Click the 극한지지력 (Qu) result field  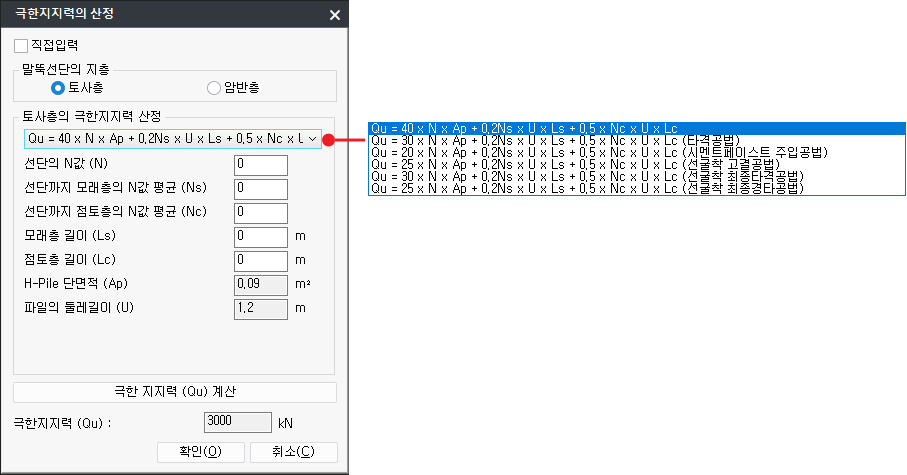coord(238,422)
